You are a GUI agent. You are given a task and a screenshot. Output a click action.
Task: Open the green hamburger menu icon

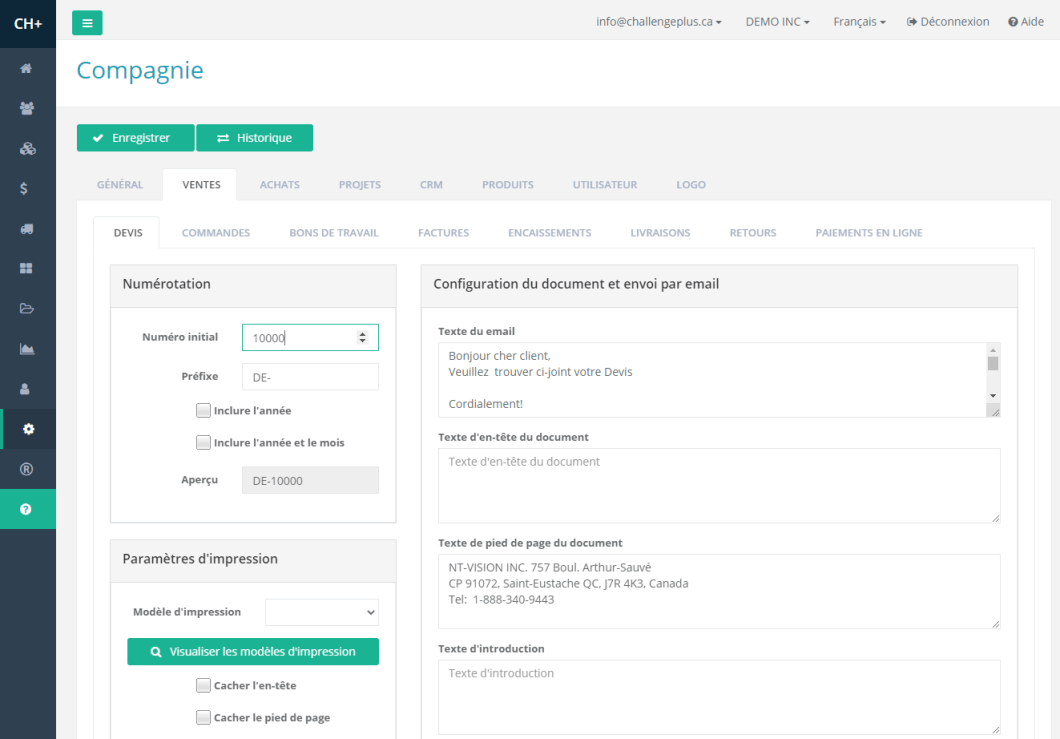click(x=87, y=21)
